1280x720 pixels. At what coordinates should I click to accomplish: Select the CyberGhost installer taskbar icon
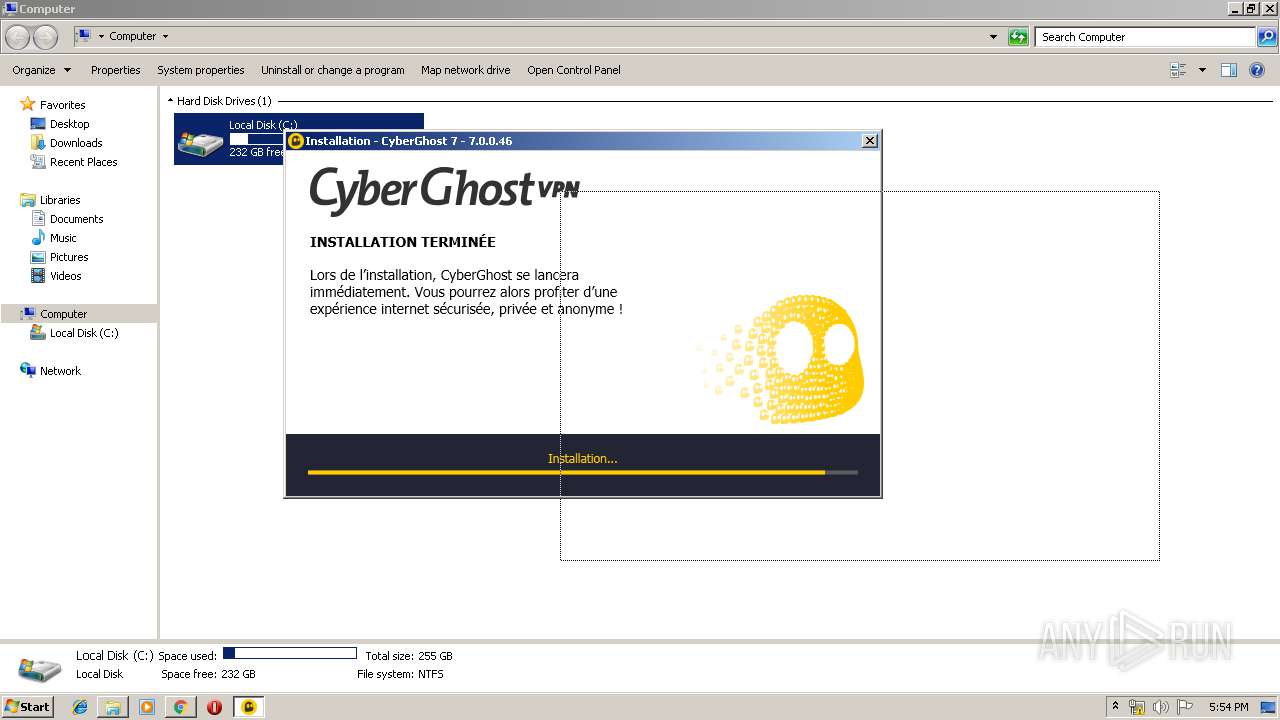pos(248,707)
